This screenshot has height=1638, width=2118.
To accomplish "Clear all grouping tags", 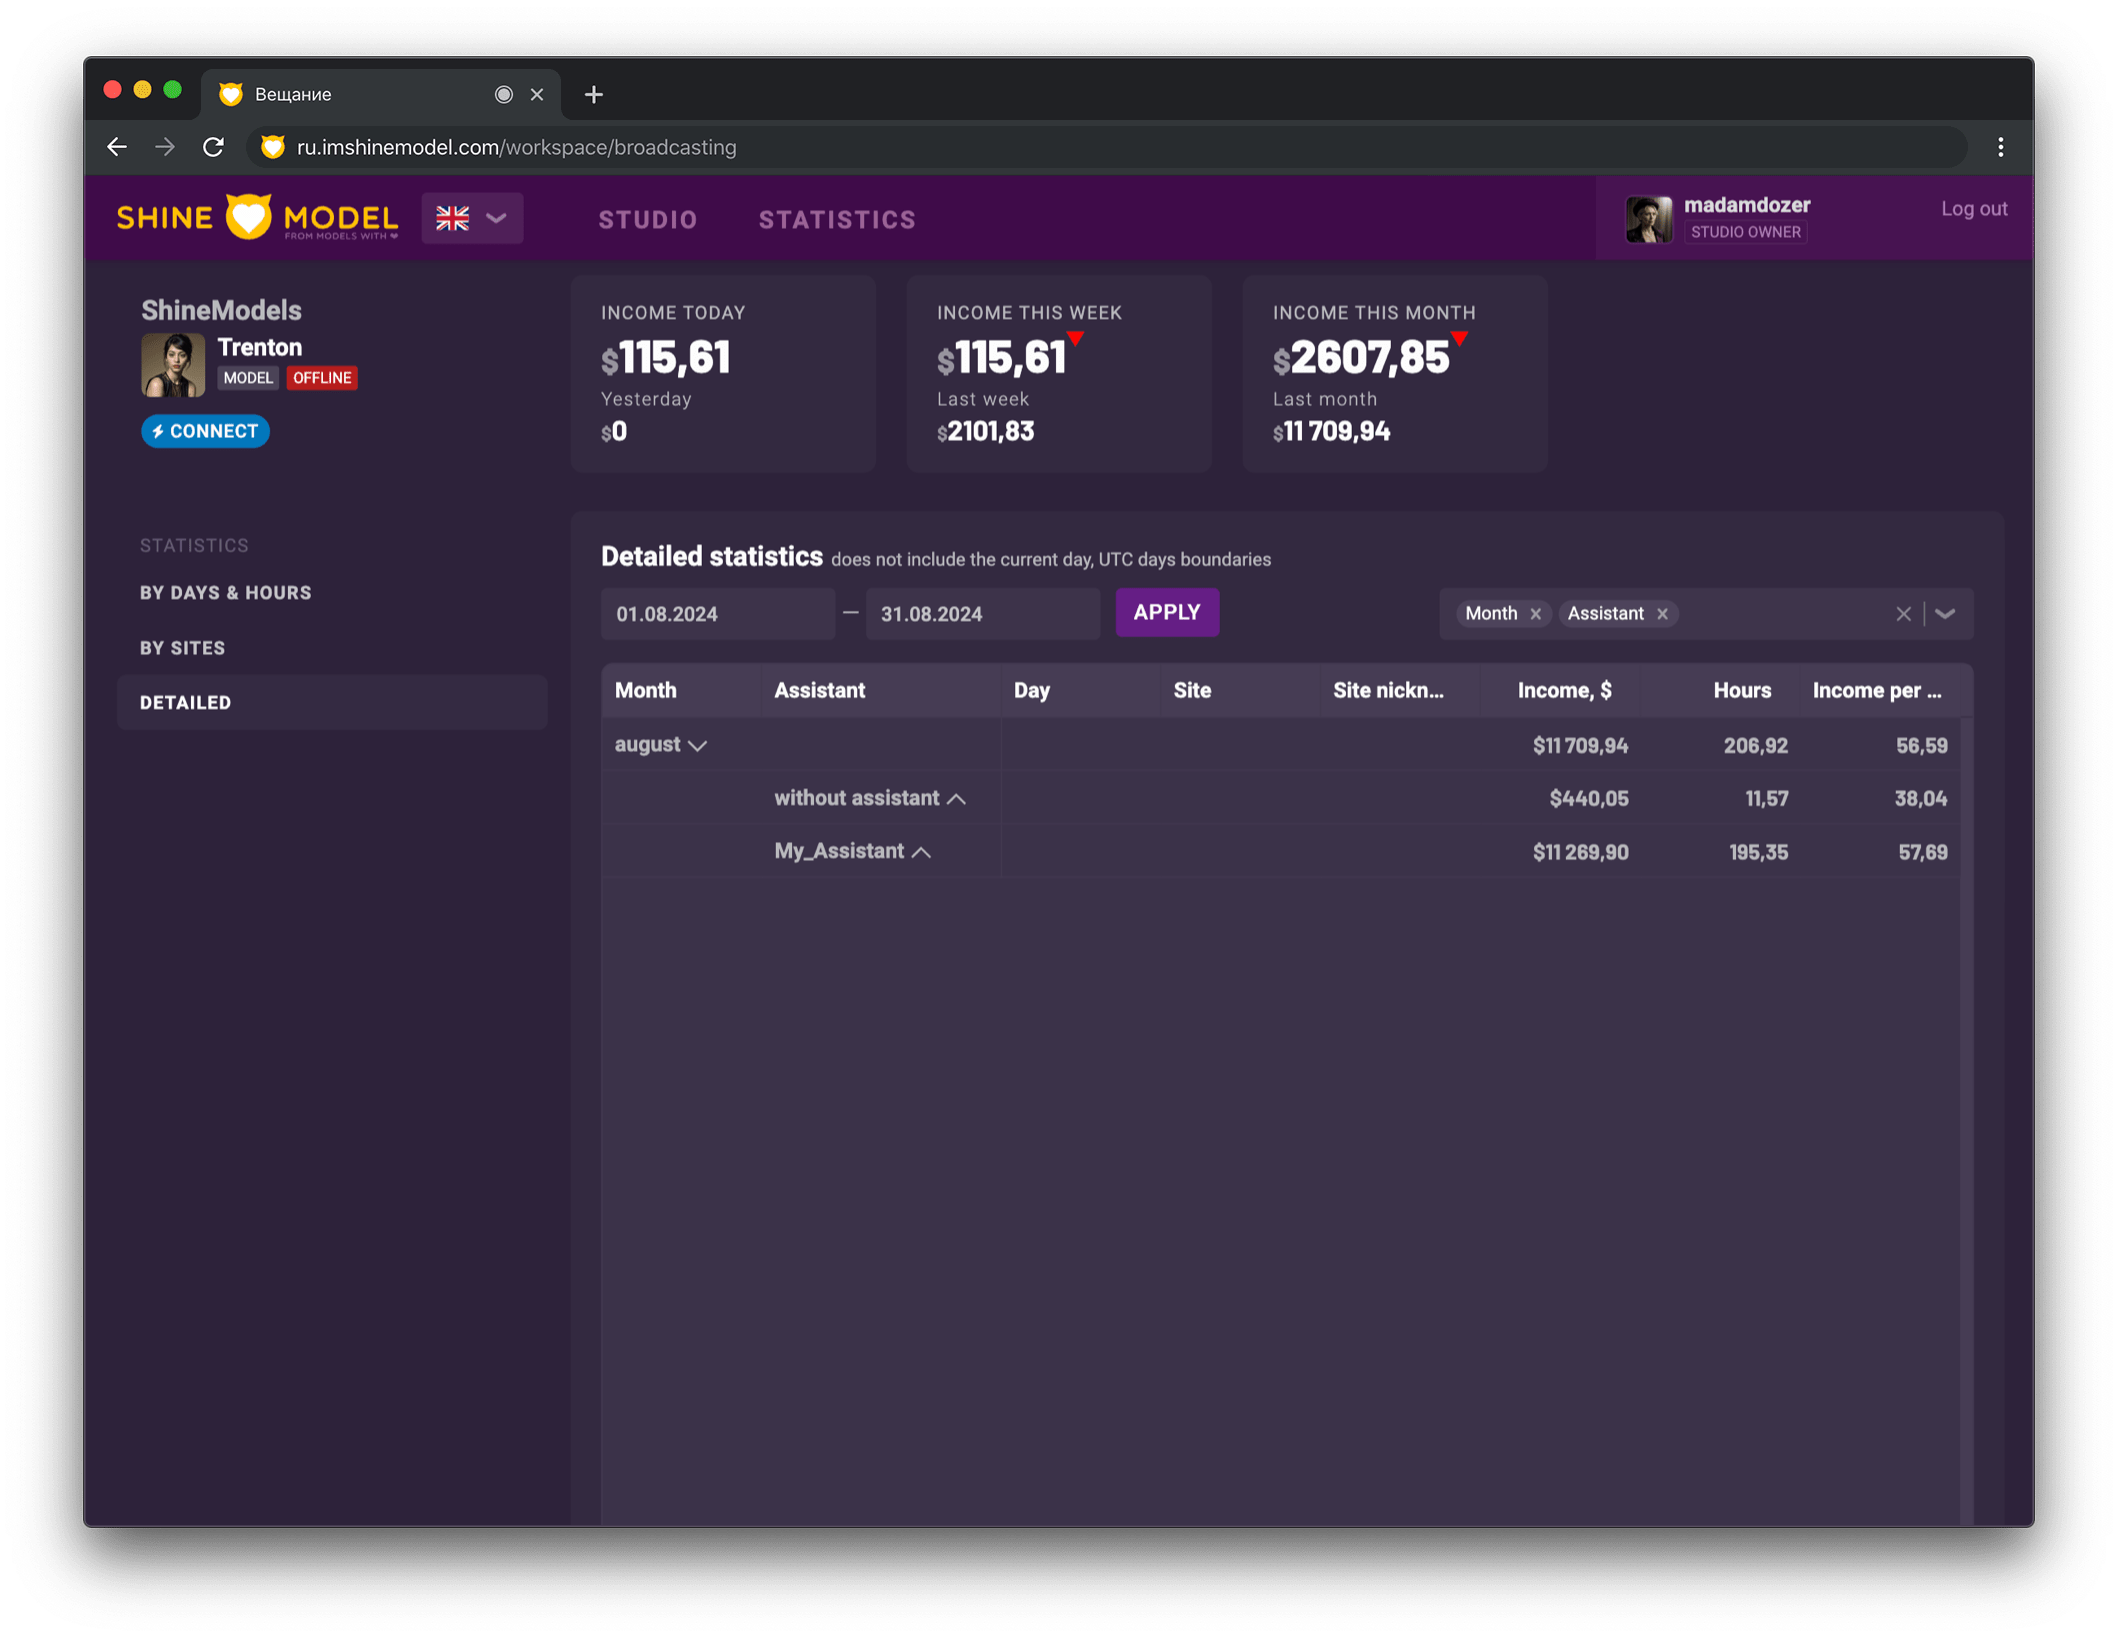I will 1903,614.
